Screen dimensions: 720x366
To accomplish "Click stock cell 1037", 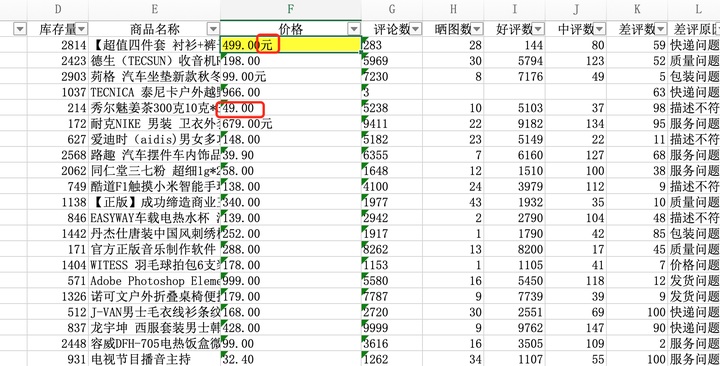I will (x=58, y=92).
